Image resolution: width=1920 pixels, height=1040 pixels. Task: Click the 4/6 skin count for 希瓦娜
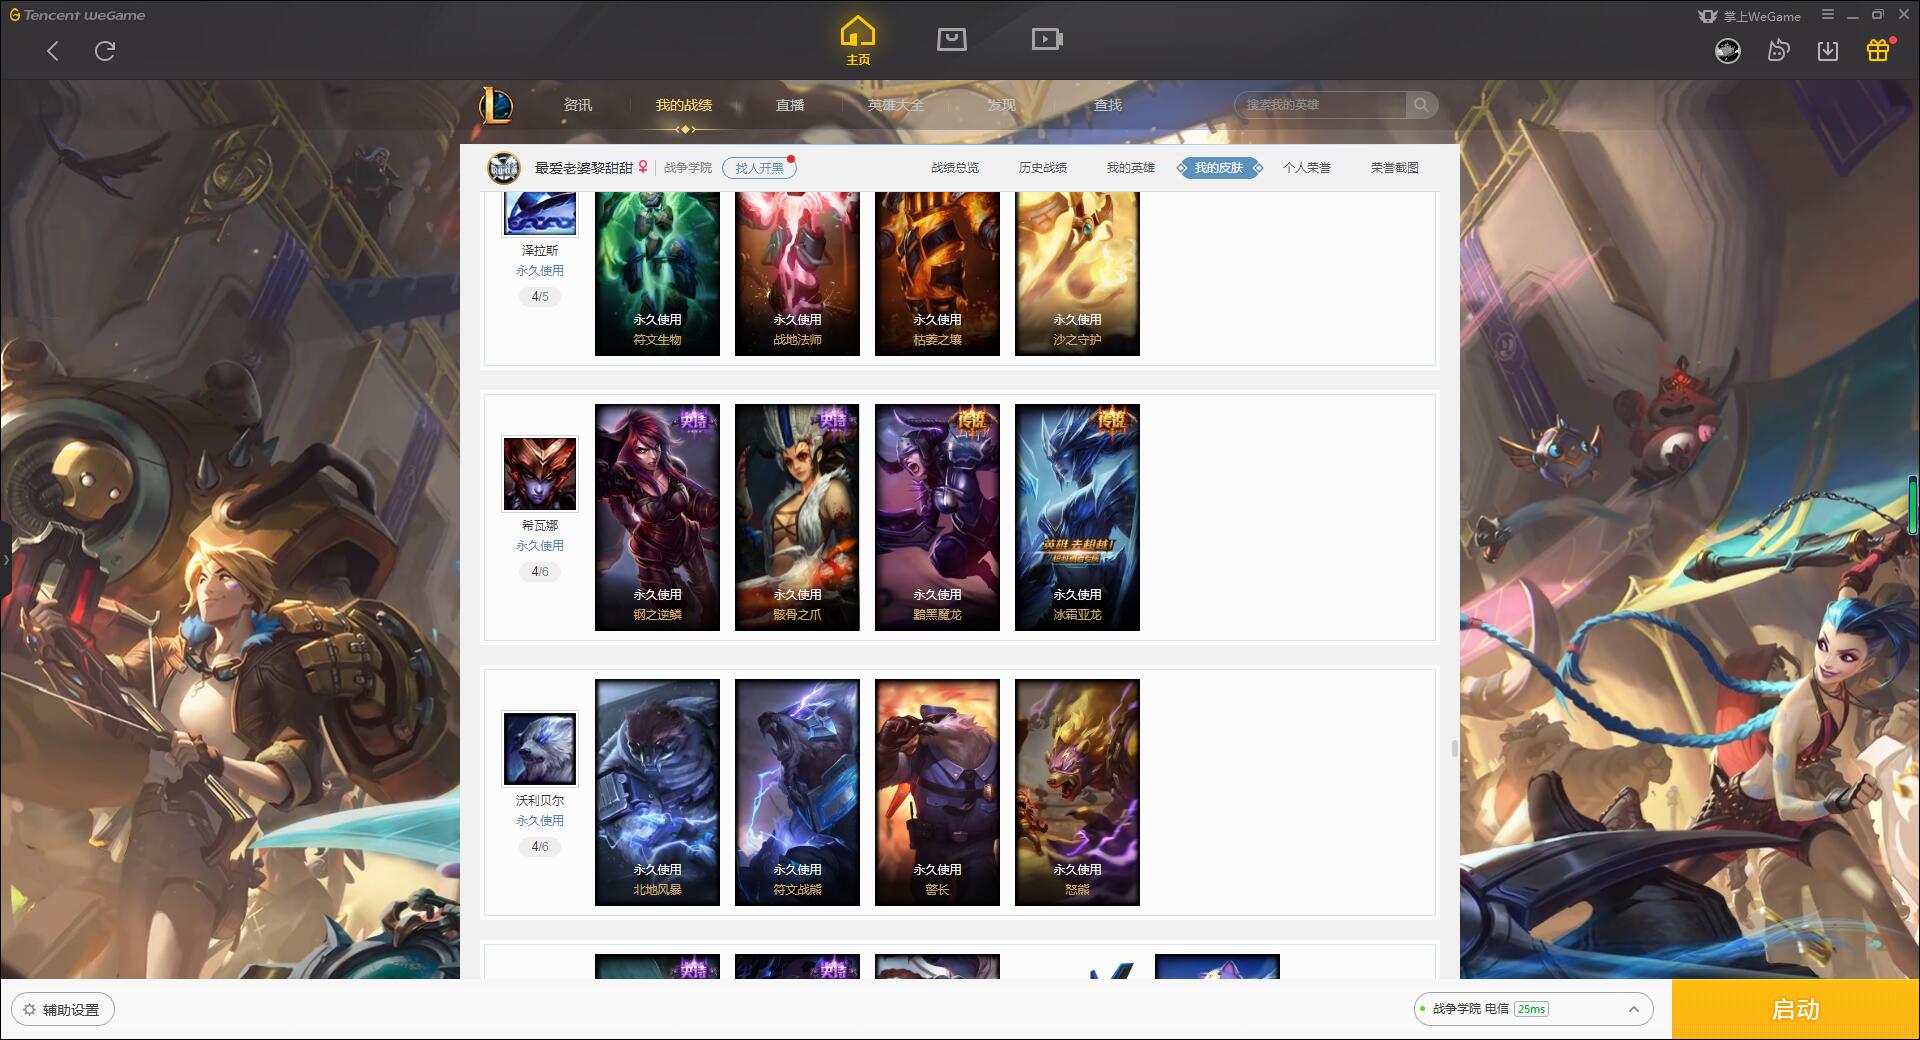pyautogui.click(x=540, y=571)
